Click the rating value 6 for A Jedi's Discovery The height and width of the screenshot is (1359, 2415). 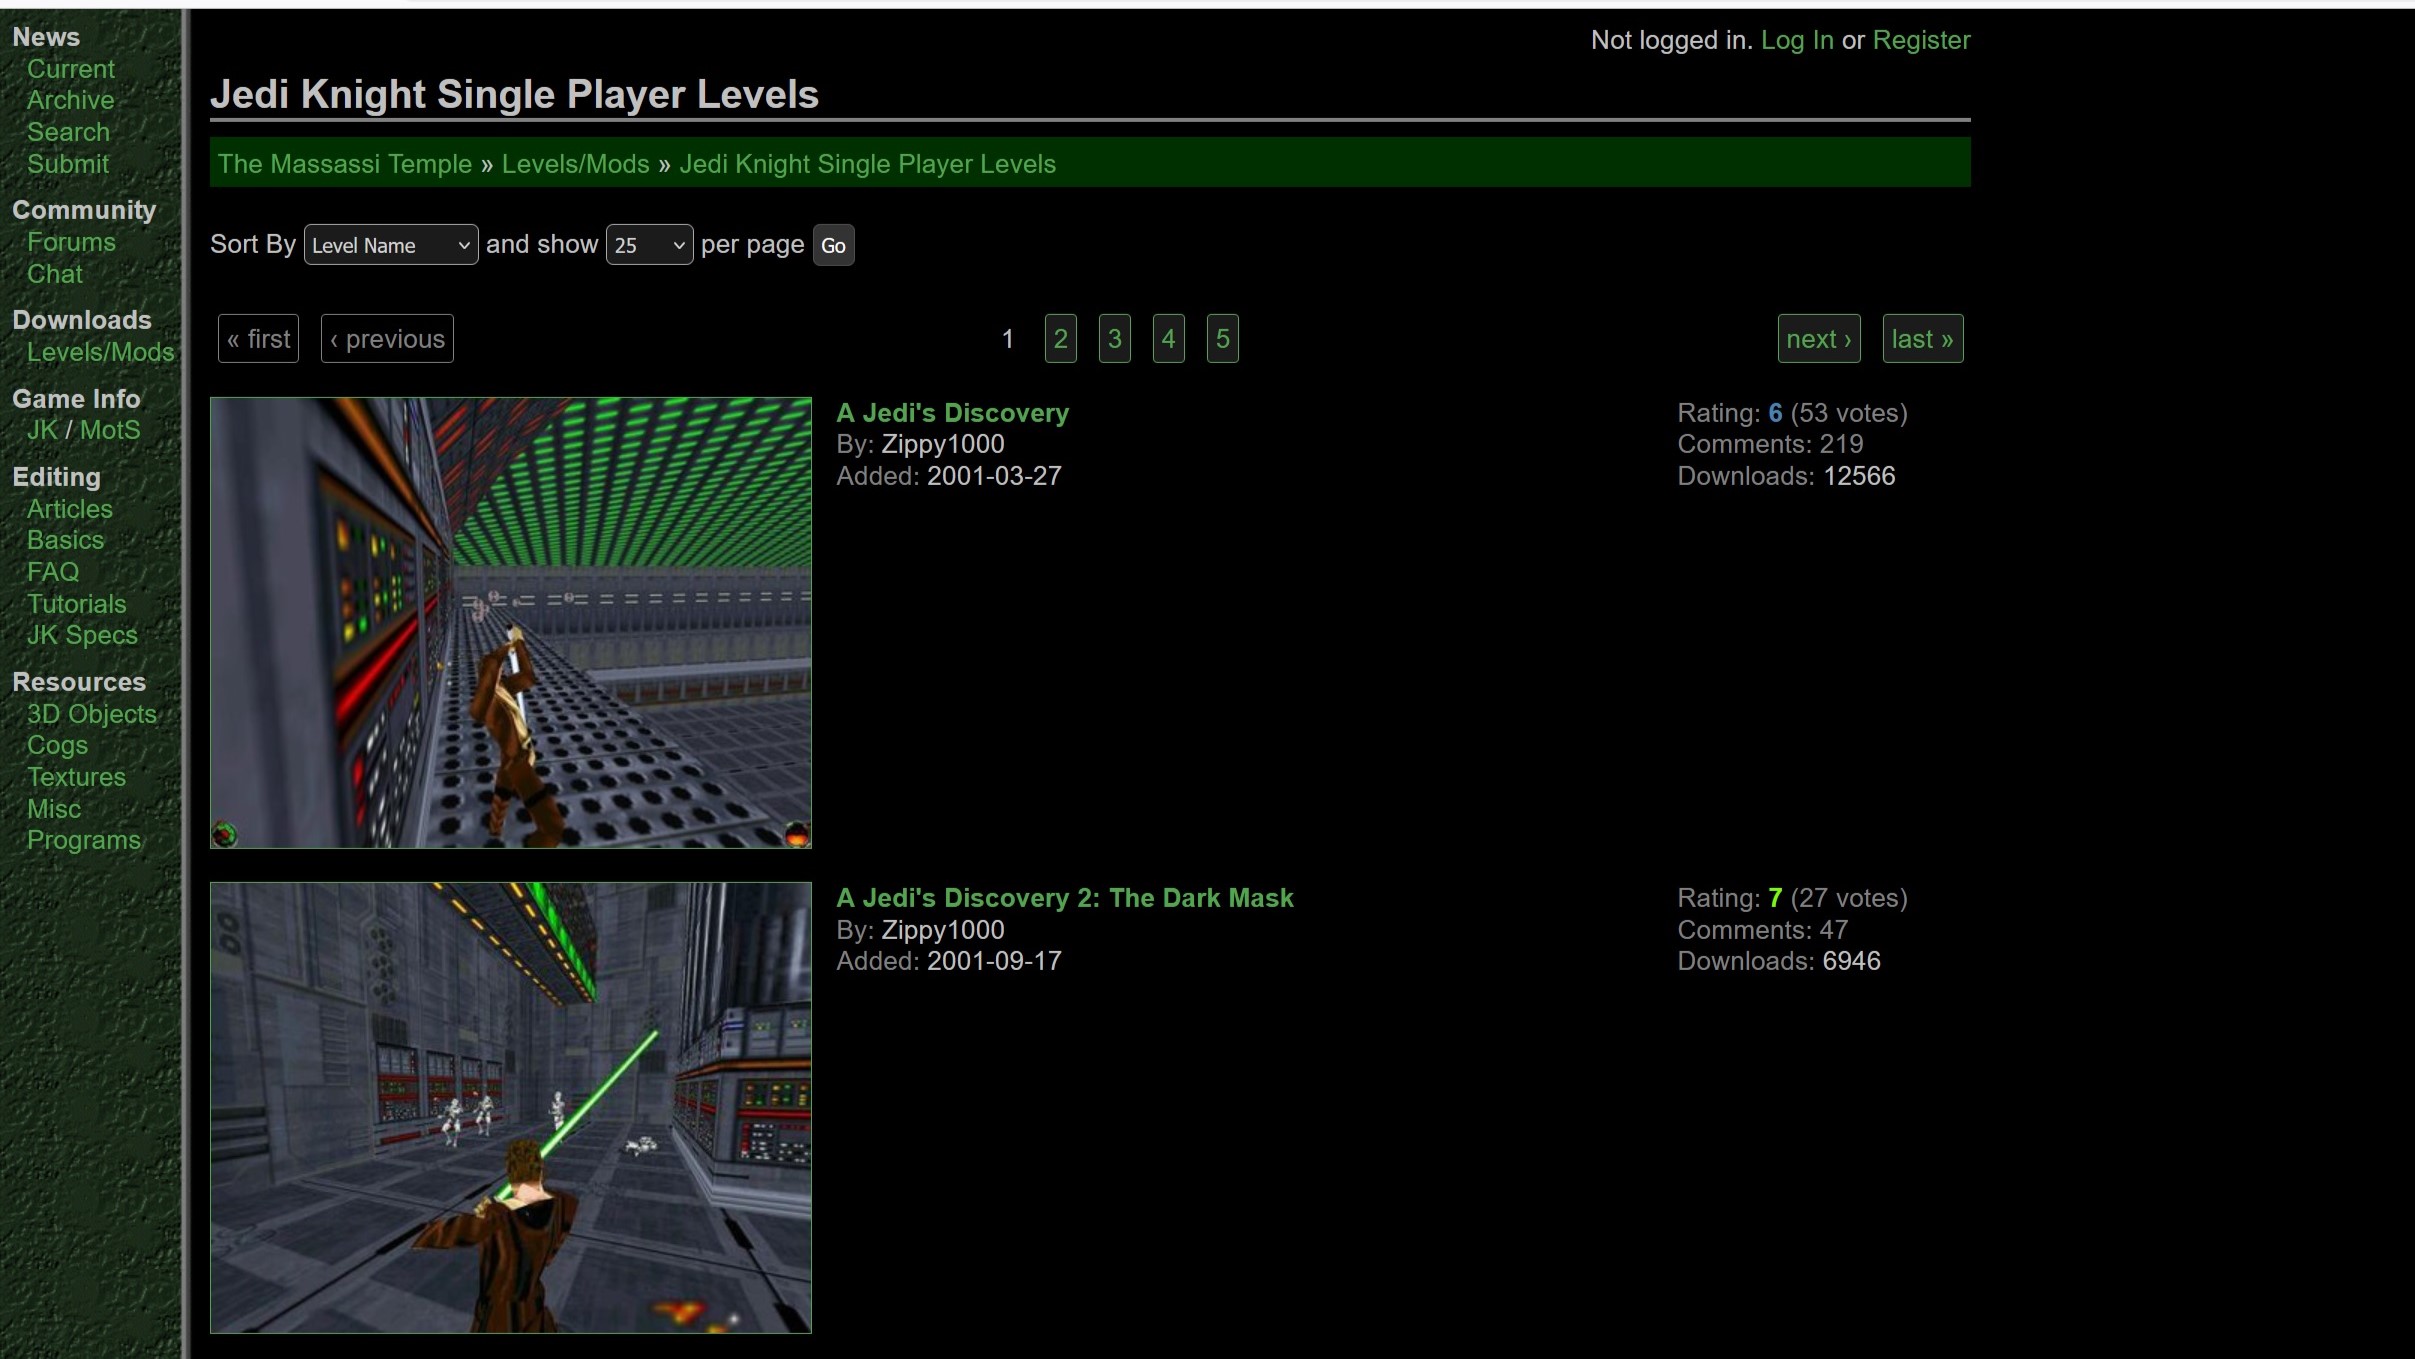1775,413
